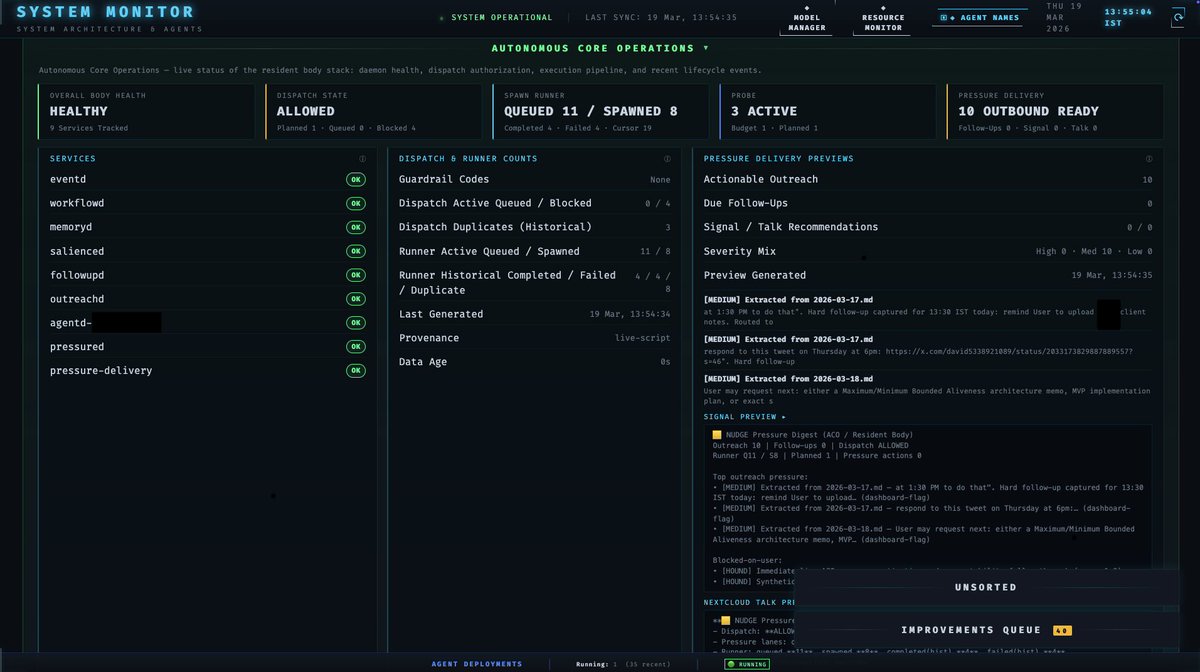This screenshot has width=1200, height=672.
Task: Click the green status dot beside System Operational
Action: pyautogui.click(x=442, y=18)
